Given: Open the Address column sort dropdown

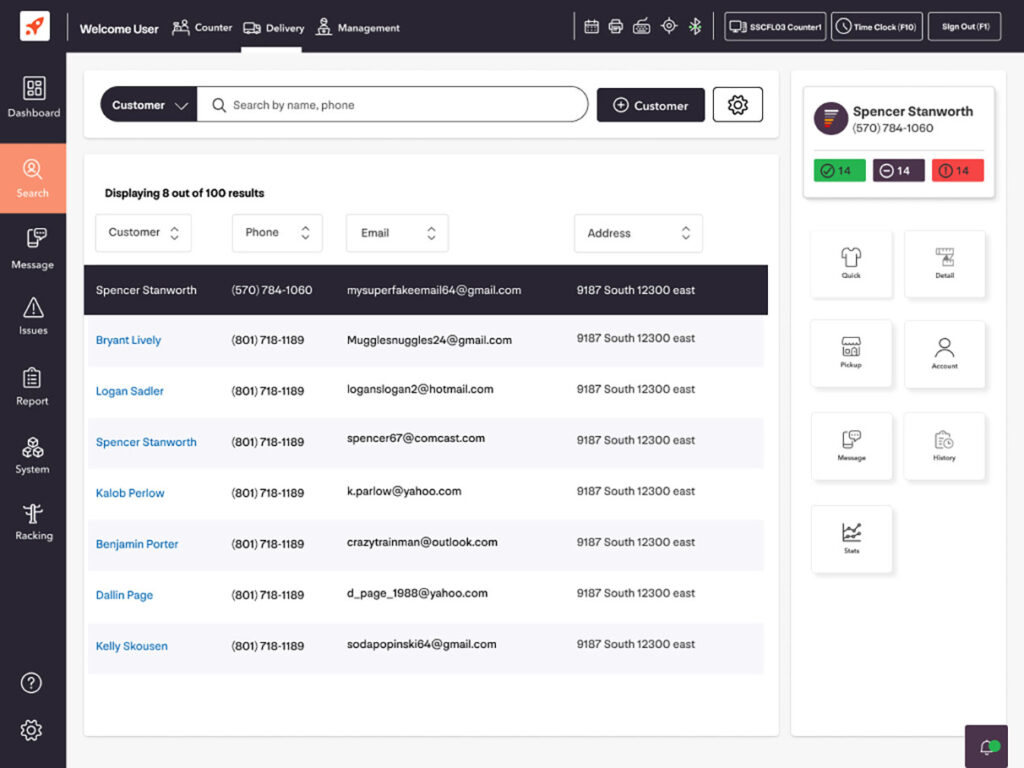Looking at the screenshot, I should (x=638, y=233).
